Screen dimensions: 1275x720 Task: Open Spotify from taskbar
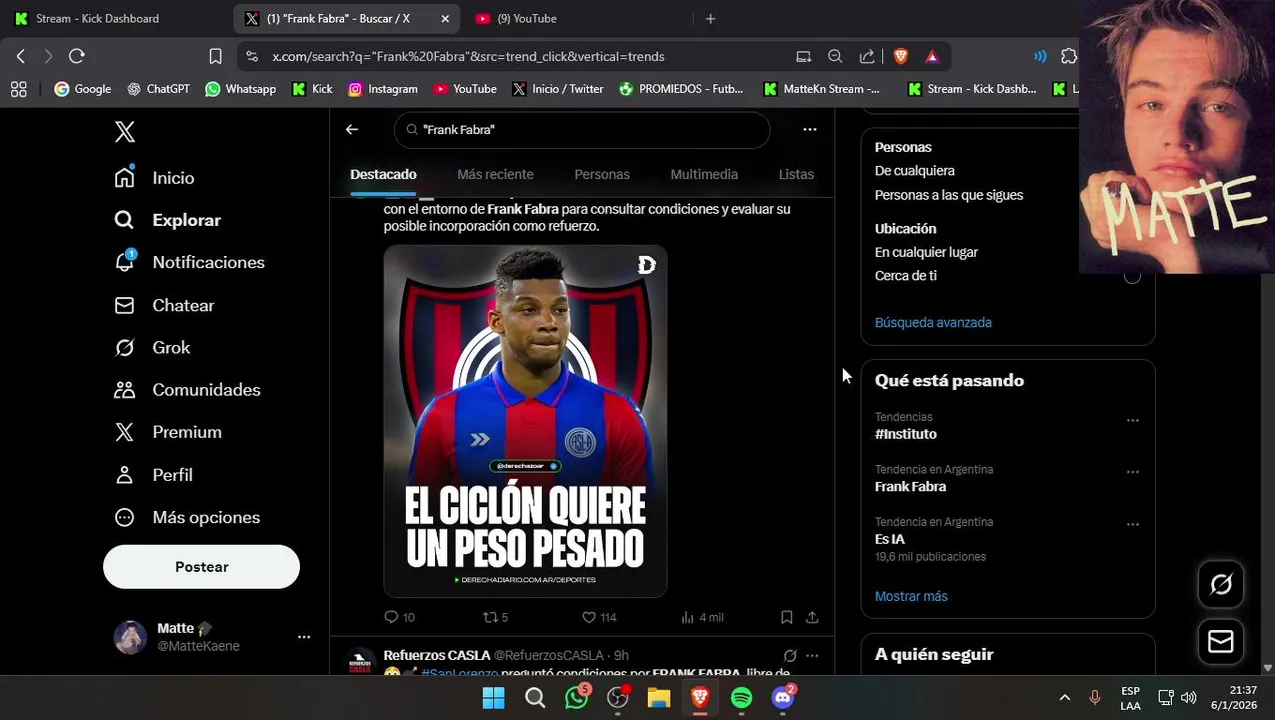point(741,698)
